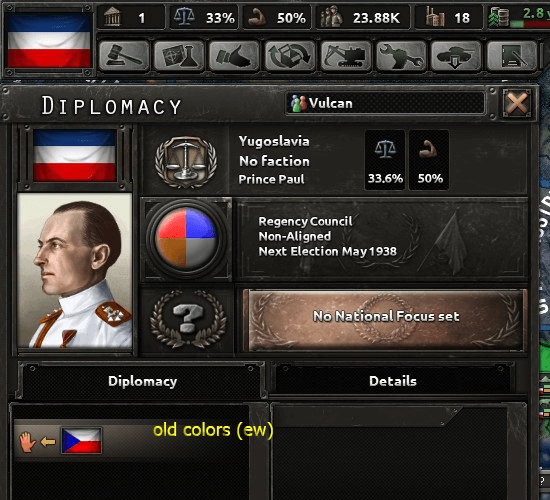Click the party popularity pie chart

click(x=186, y=239)
